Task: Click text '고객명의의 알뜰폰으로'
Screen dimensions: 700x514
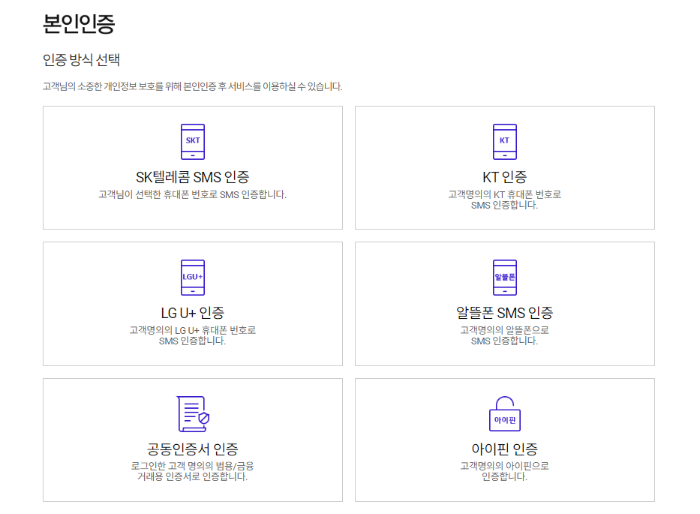Action: (x=504, y=330)
